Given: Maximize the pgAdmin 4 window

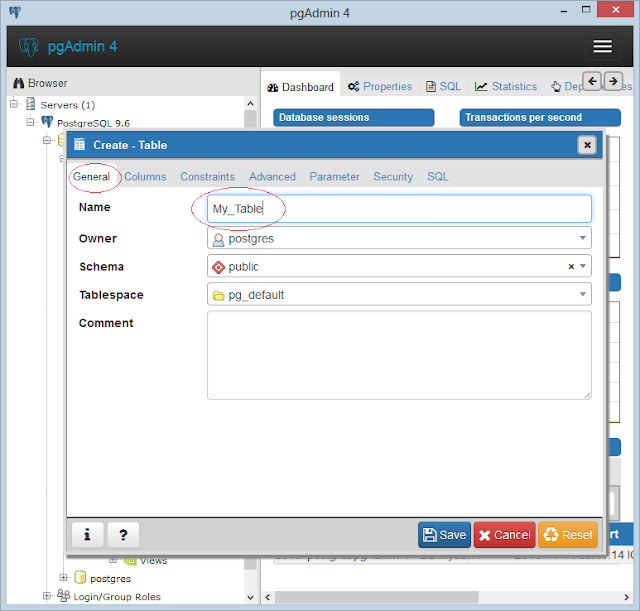Looking at the screenshot, I should click(x=586, y=9).
